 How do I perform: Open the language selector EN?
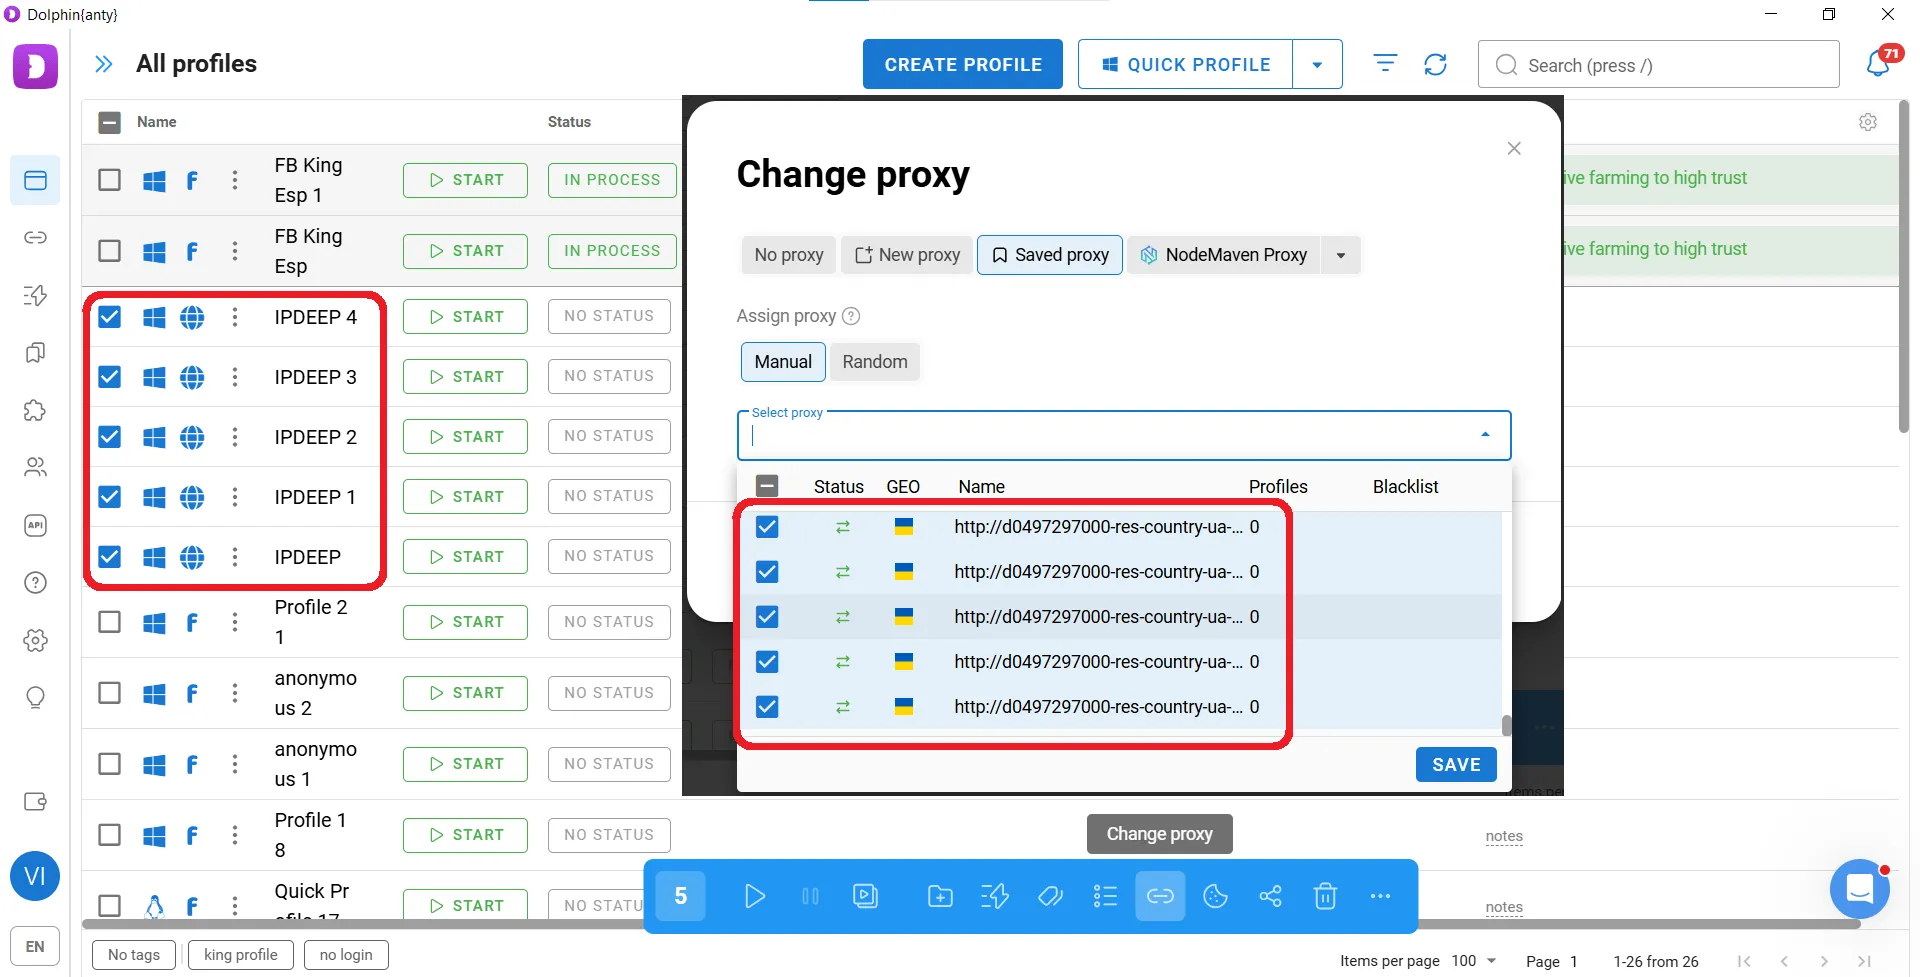coord(35,946)
